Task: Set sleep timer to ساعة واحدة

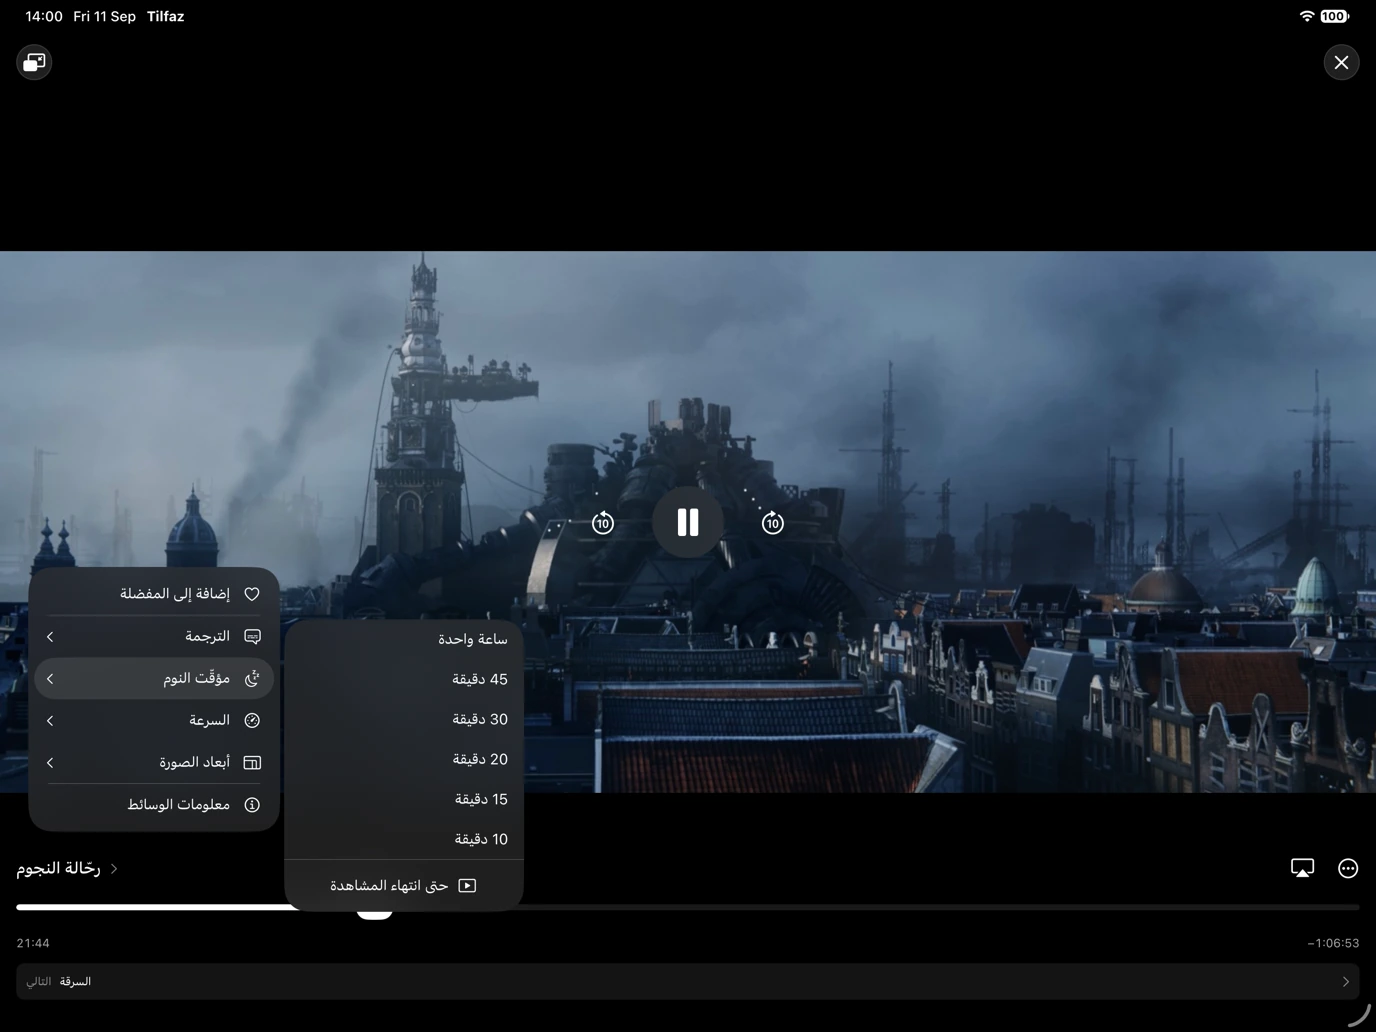Action: coord(404,639)
